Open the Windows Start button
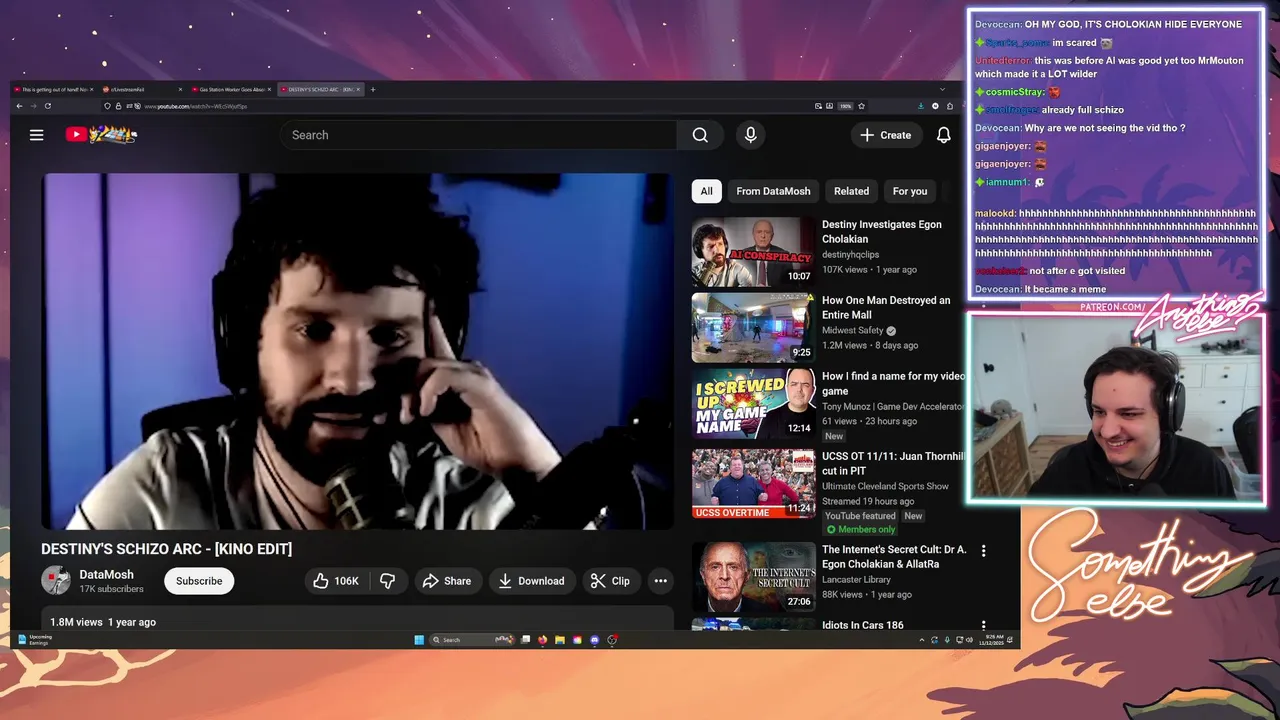This screenshot has width=1280, height=720. coord(419,640)
